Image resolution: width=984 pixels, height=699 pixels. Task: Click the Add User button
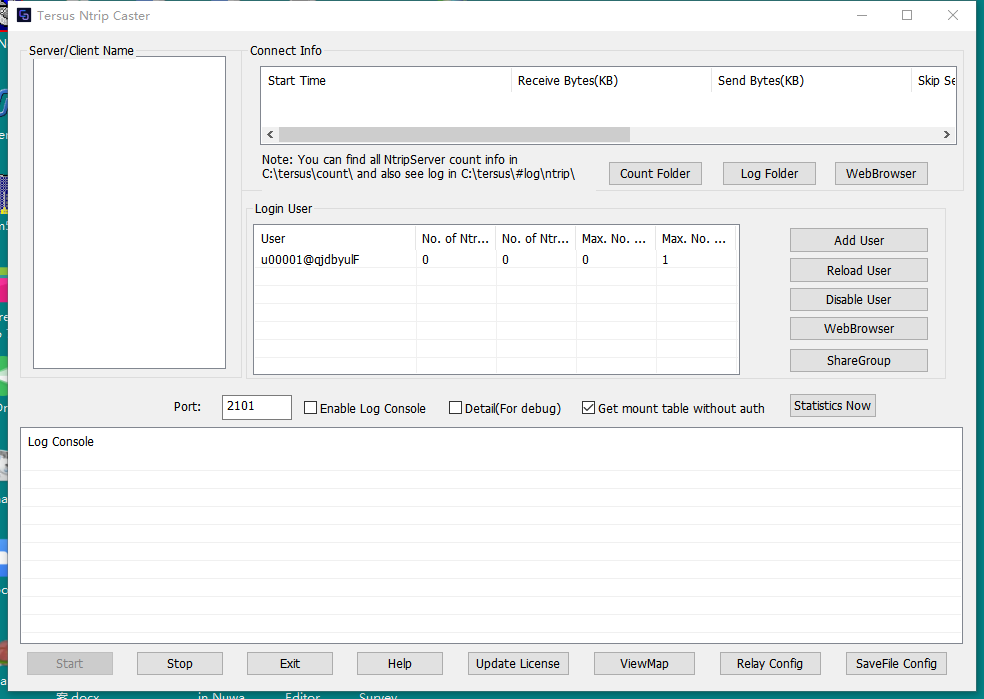pos(858,240)
